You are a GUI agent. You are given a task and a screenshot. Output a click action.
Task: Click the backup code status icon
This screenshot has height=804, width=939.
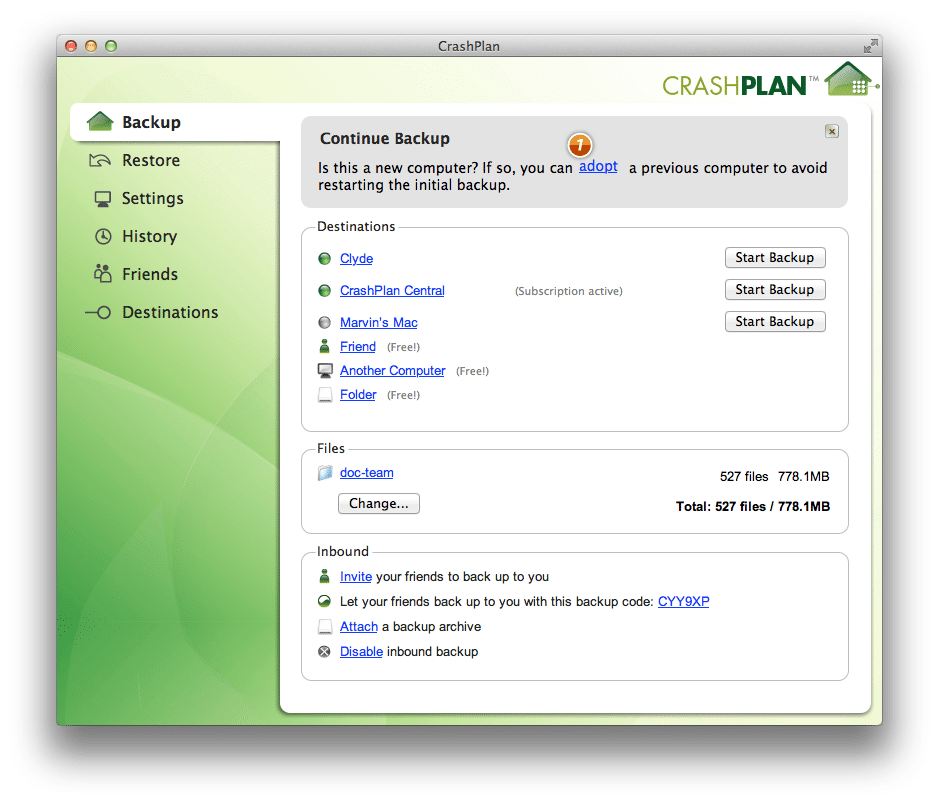325,601
